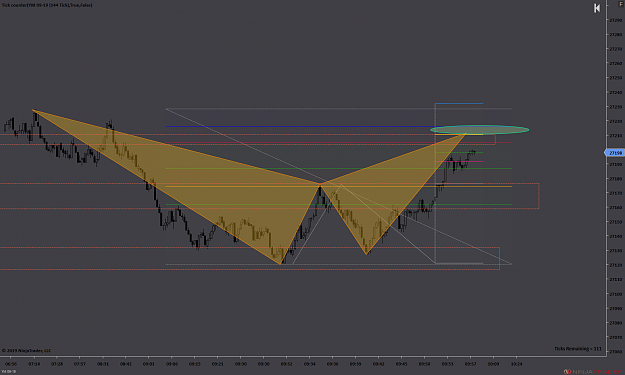Click the 2019 NinjaTrader, LLC copyright text

[26, 351]
